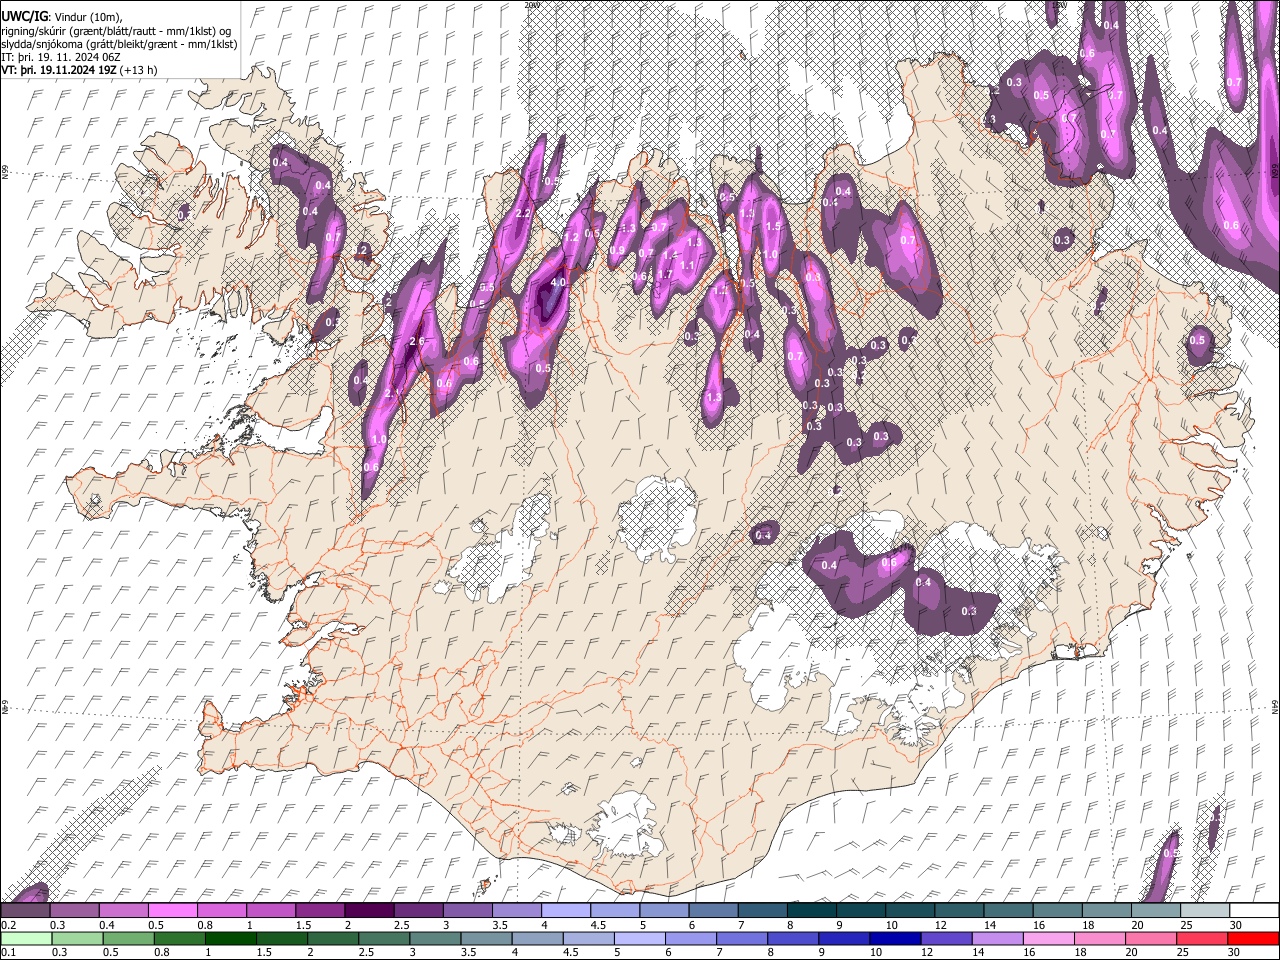This screenshot has height=960, width=1280.
Task: Click the upper legend swatch between 1.5 and 2
Action: click(x=322, y=911)
